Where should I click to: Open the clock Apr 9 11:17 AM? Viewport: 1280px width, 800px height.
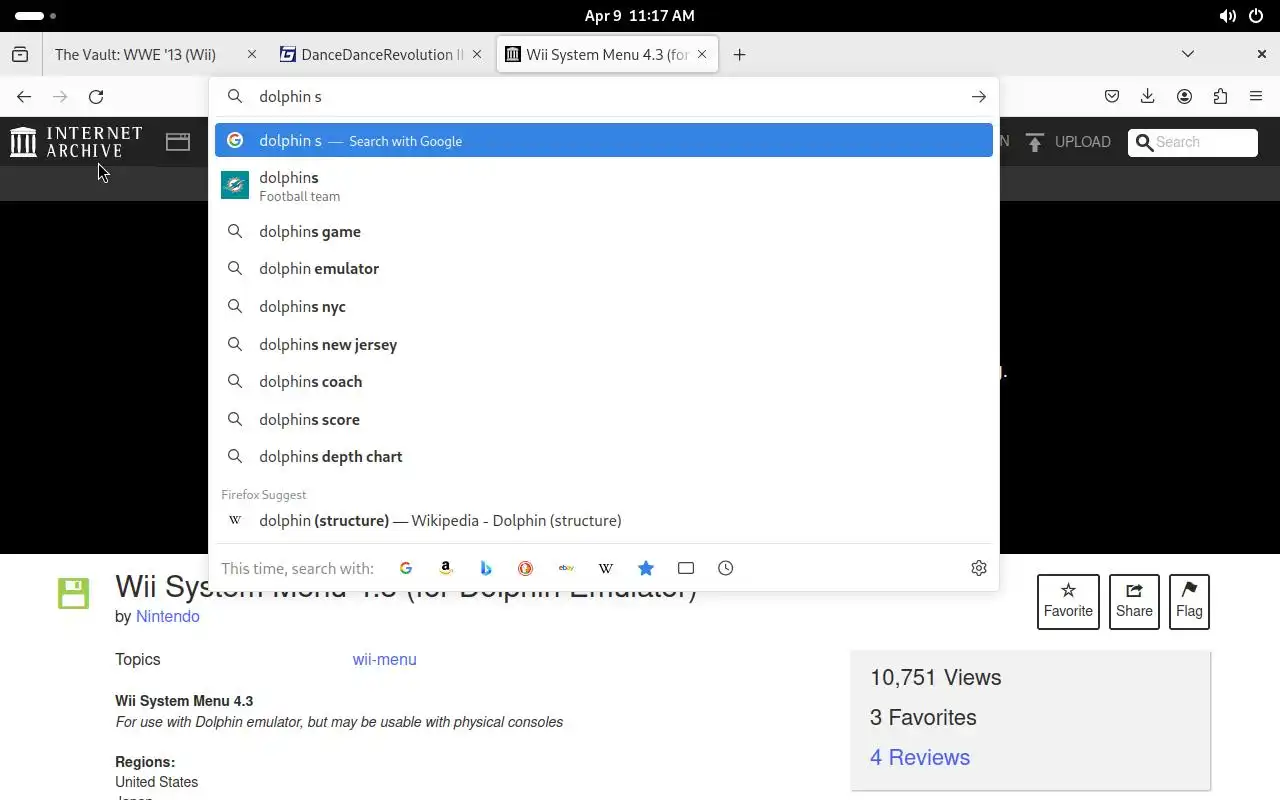640,16
